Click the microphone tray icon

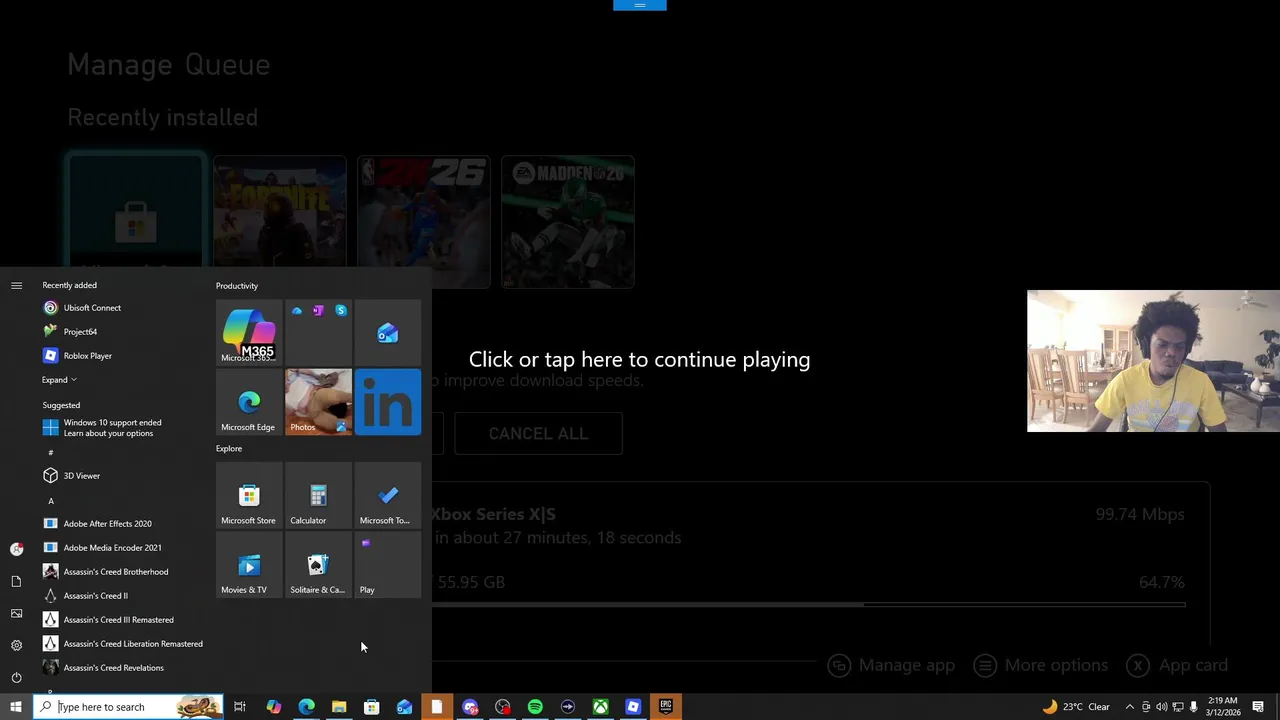1193,707
